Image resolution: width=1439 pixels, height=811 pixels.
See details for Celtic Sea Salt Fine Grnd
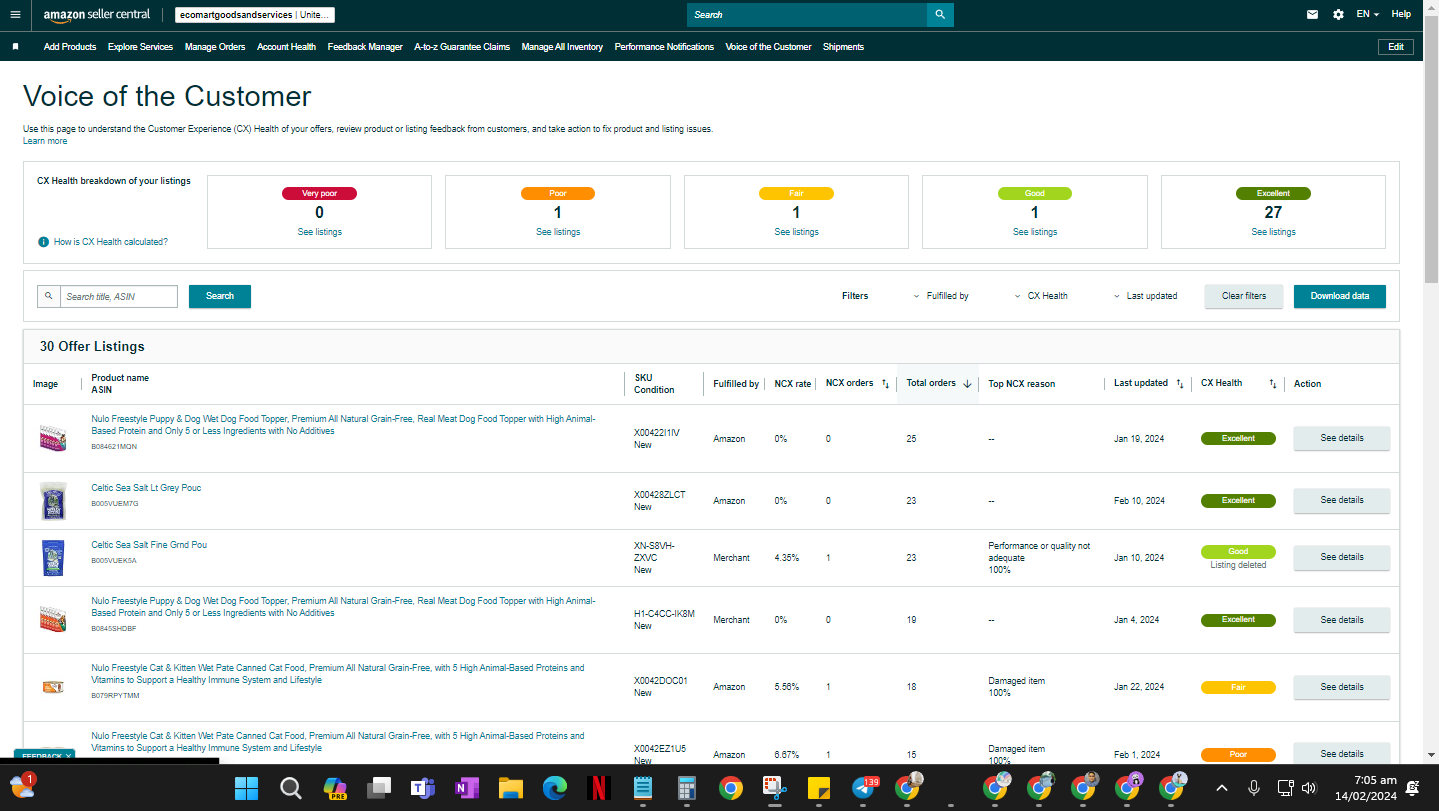coord(1342,557)
